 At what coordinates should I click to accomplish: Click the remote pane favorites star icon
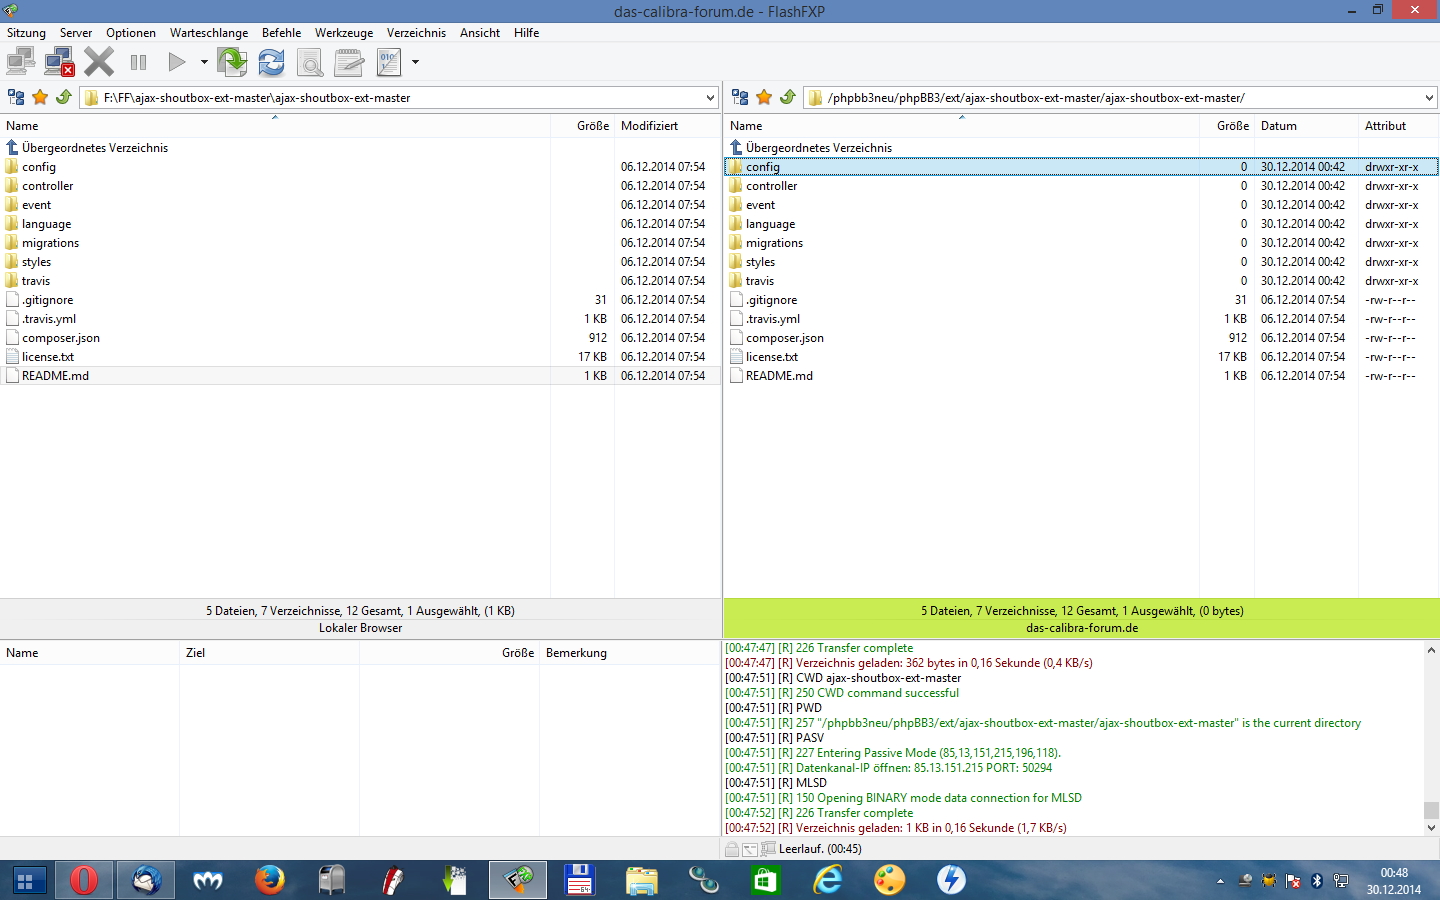pos(764,97)
